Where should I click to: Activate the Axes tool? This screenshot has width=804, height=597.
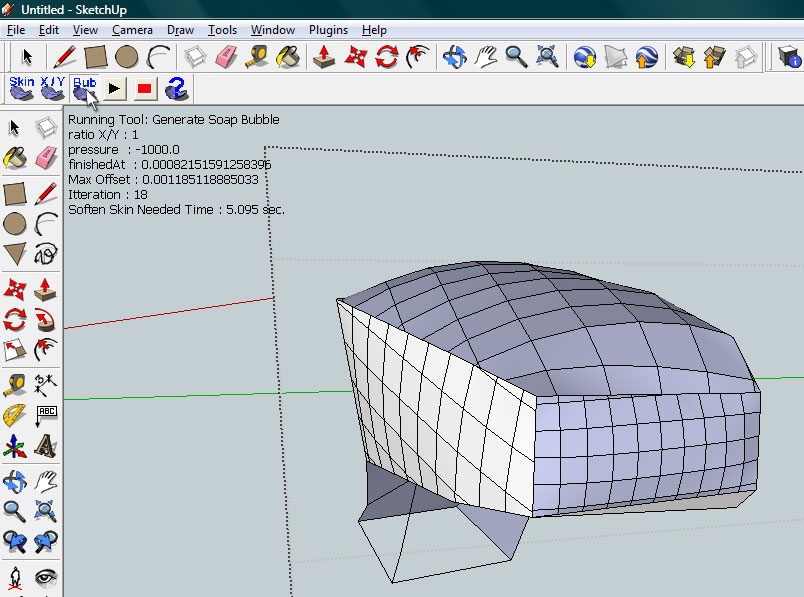[x=15, y=447]
